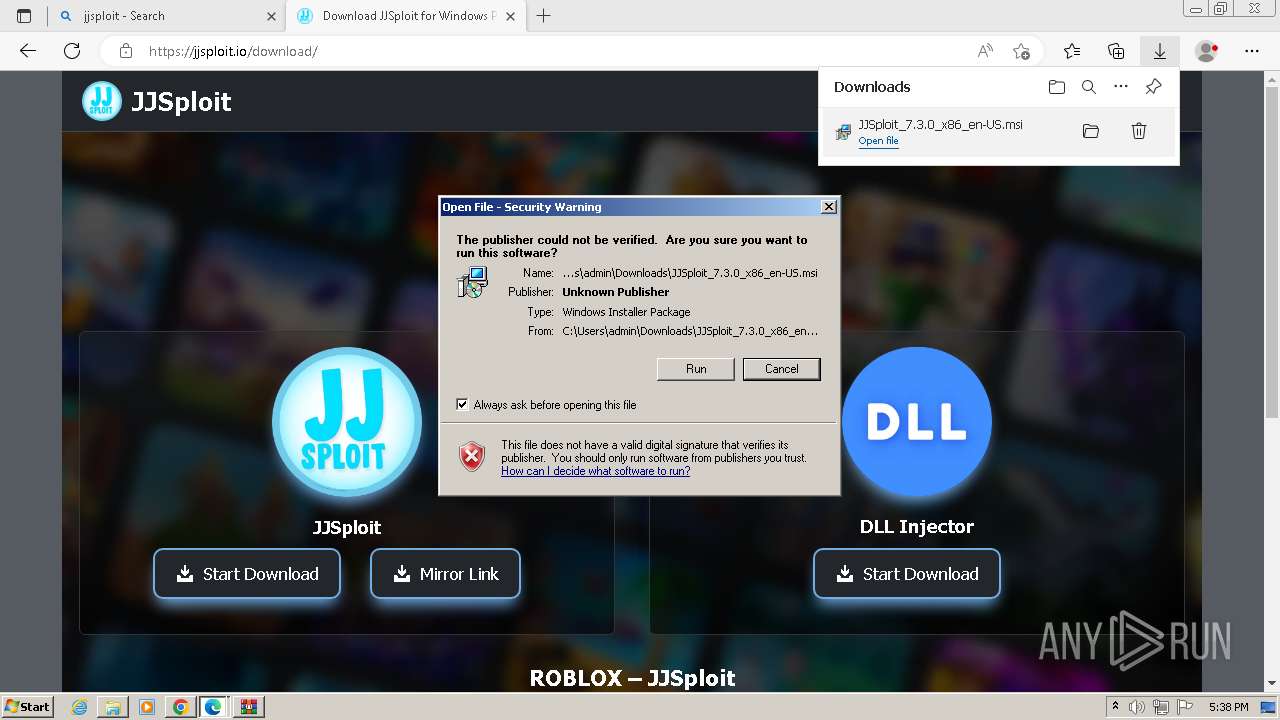Open Internet Explorer from the taskbar
1280x720 pixels.
(79, 707)
